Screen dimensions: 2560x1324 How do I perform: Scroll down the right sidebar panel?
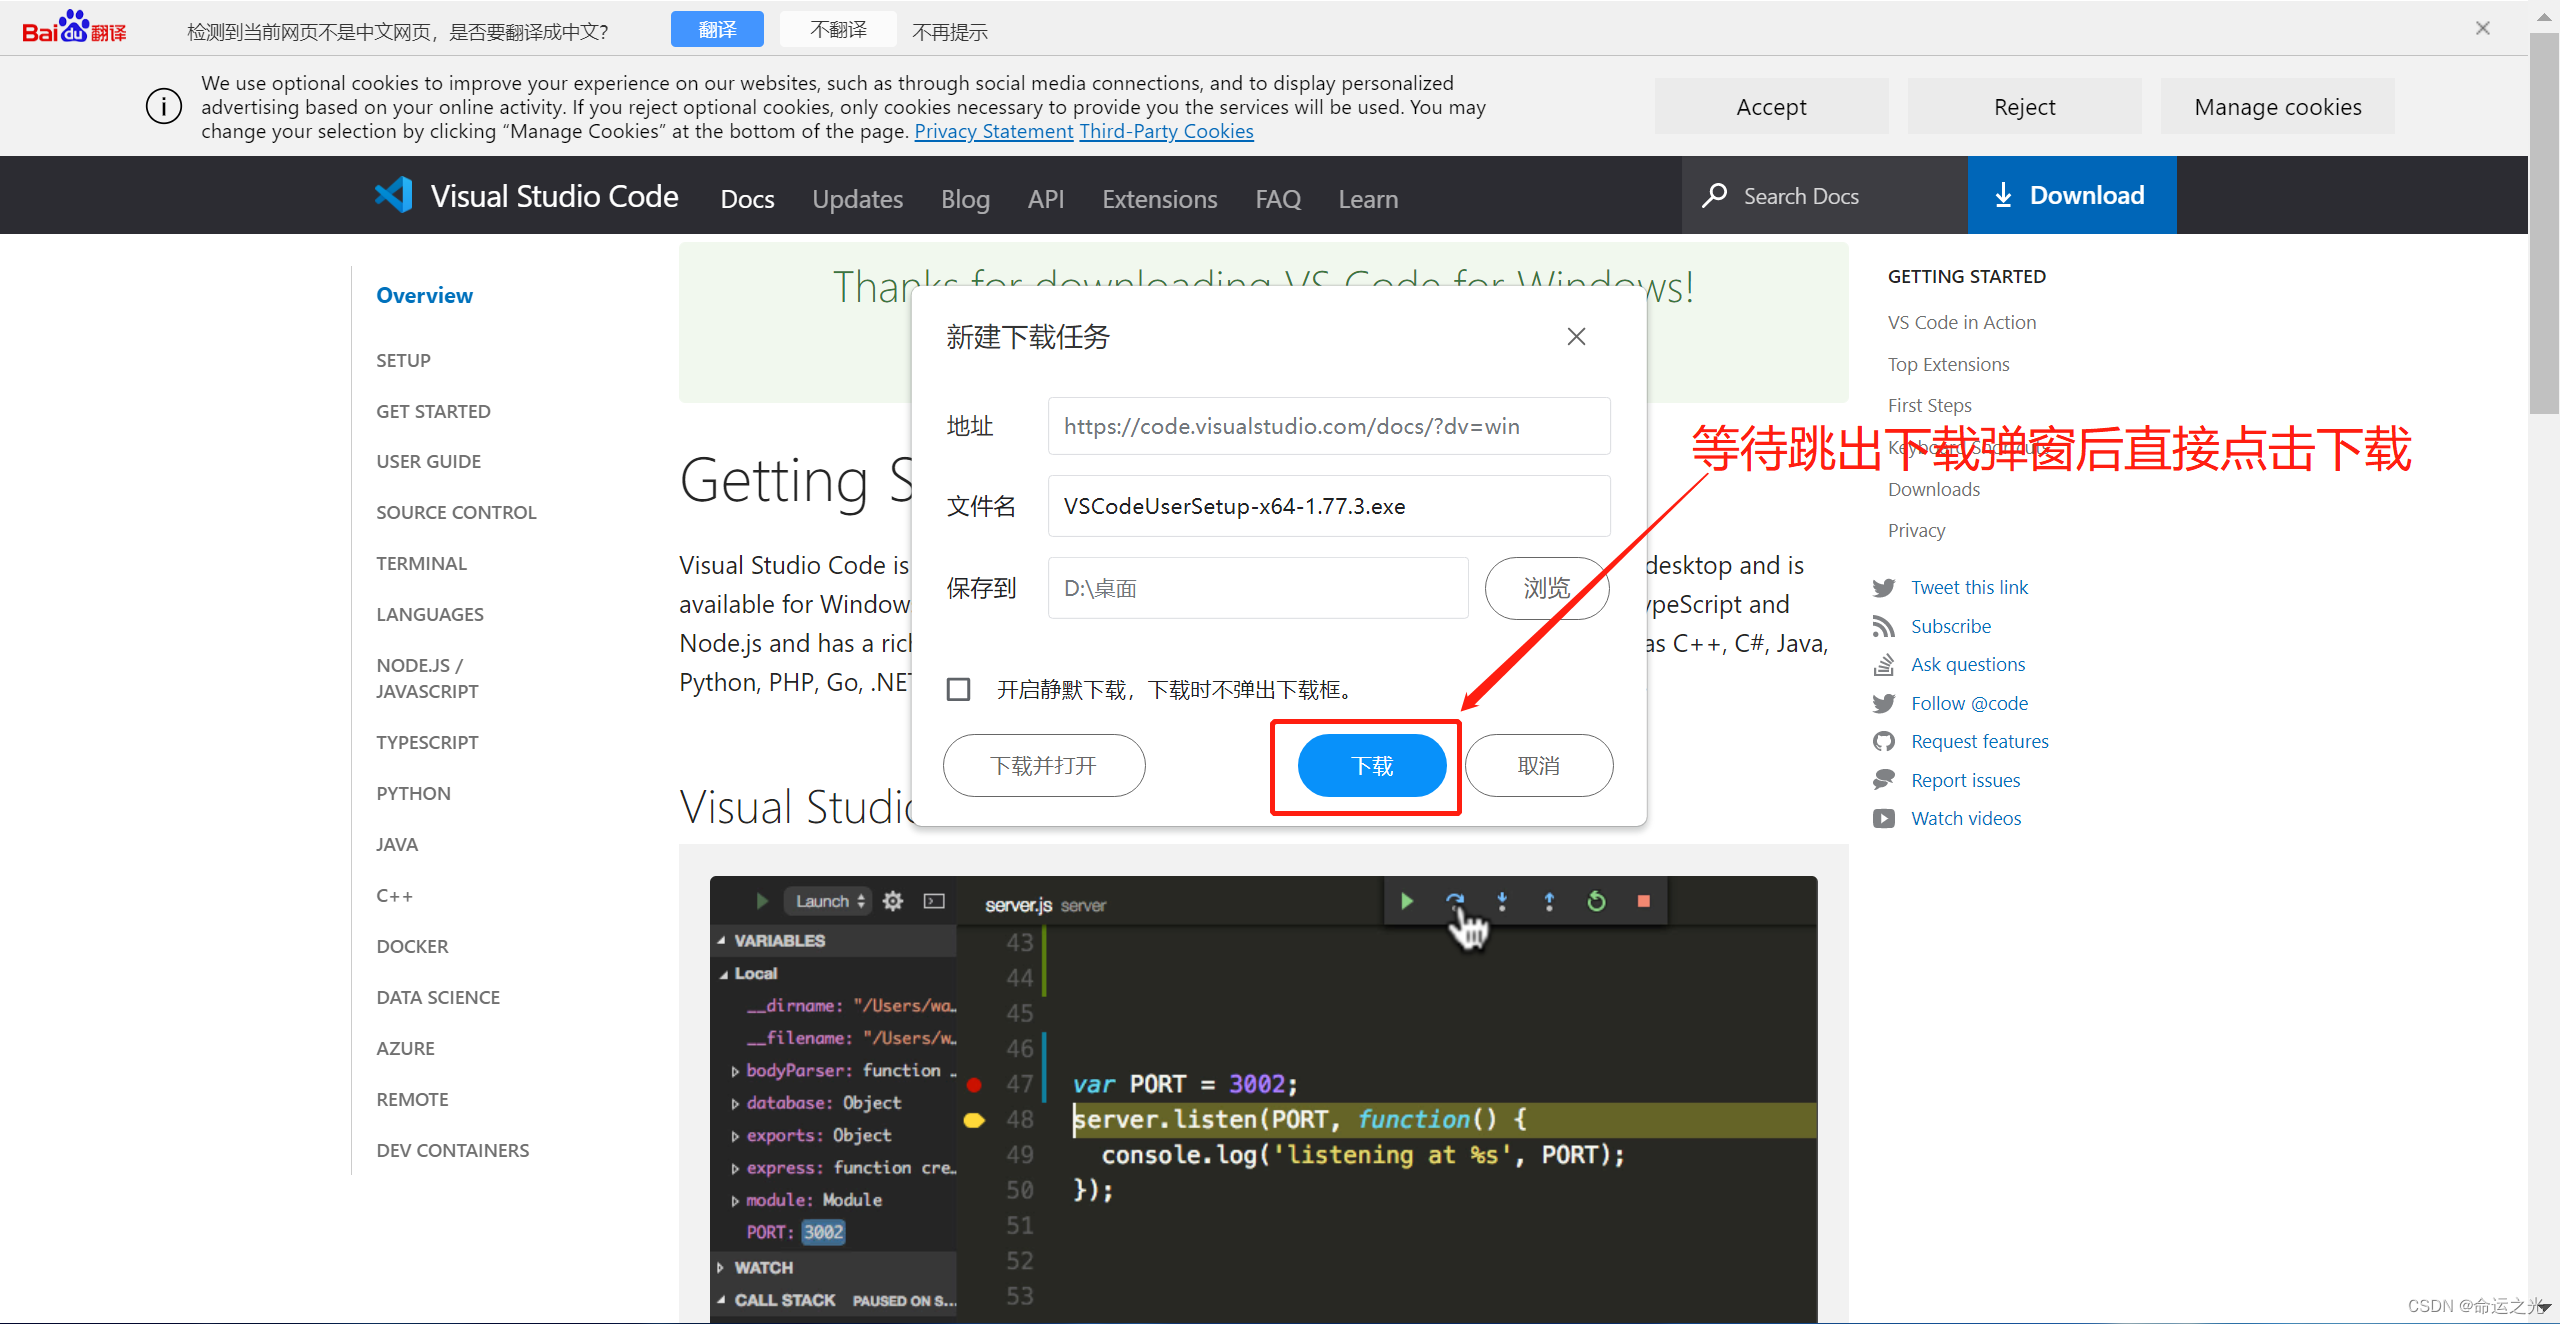pos(2546,1310)
